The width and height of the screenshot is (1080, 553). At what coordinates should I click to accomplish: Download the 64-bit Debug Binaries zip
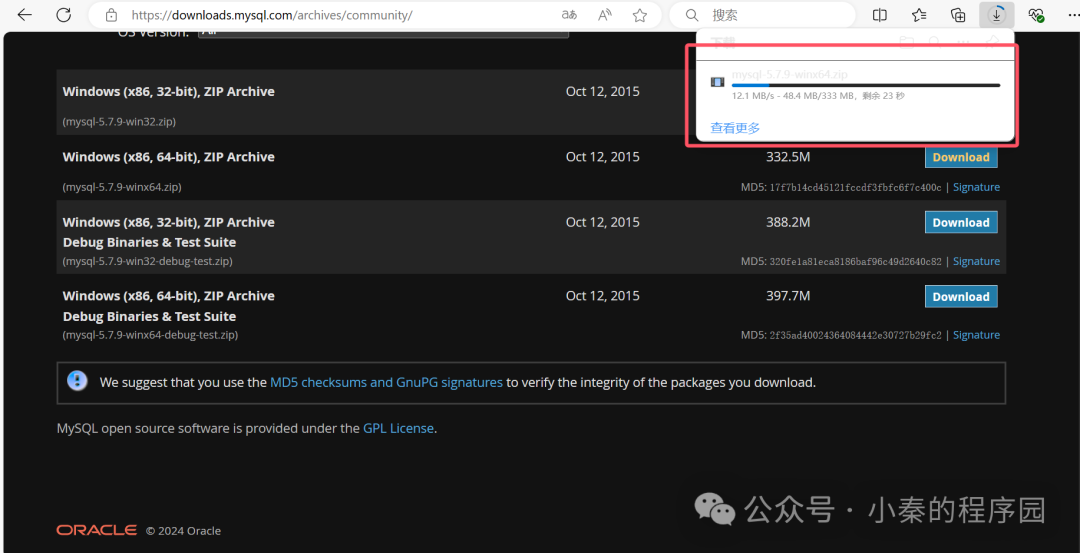point(961,297)
